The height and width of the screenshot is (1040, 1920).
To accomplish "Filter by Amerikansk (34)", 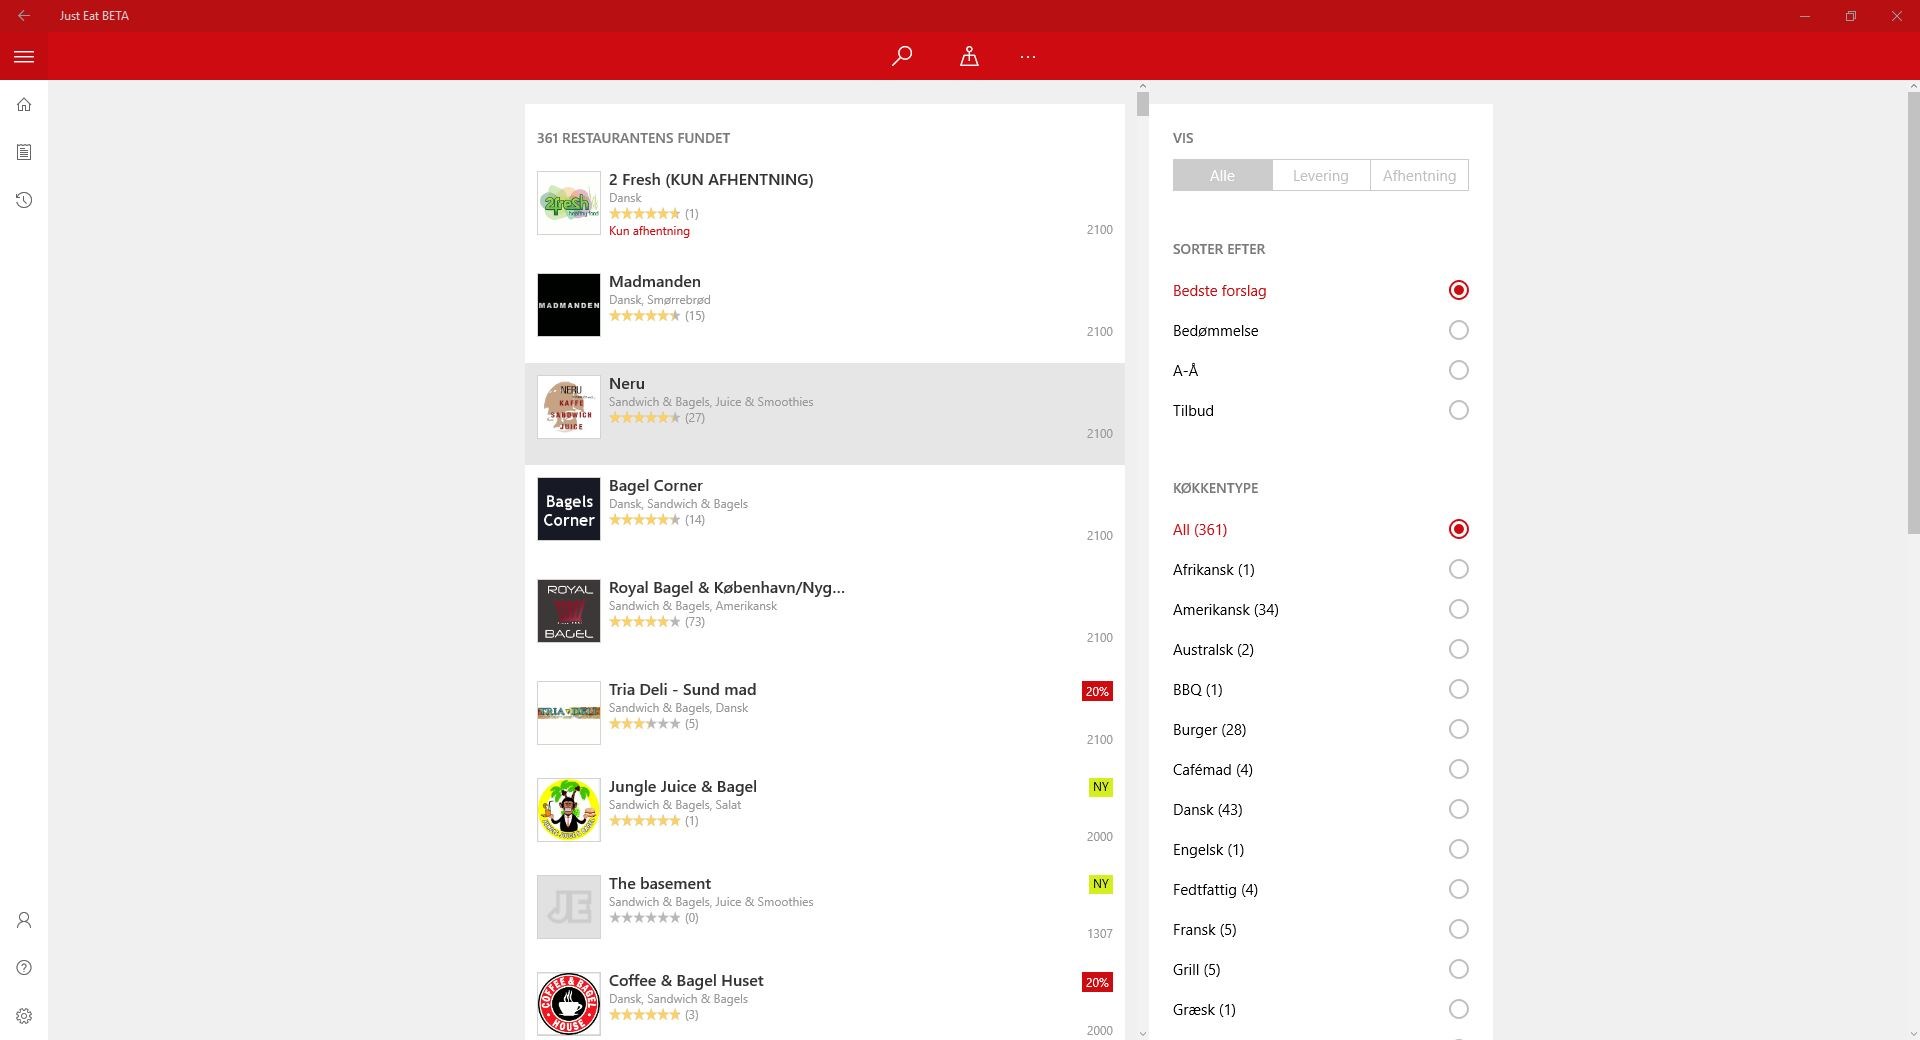I will (x=1320, y=609).
